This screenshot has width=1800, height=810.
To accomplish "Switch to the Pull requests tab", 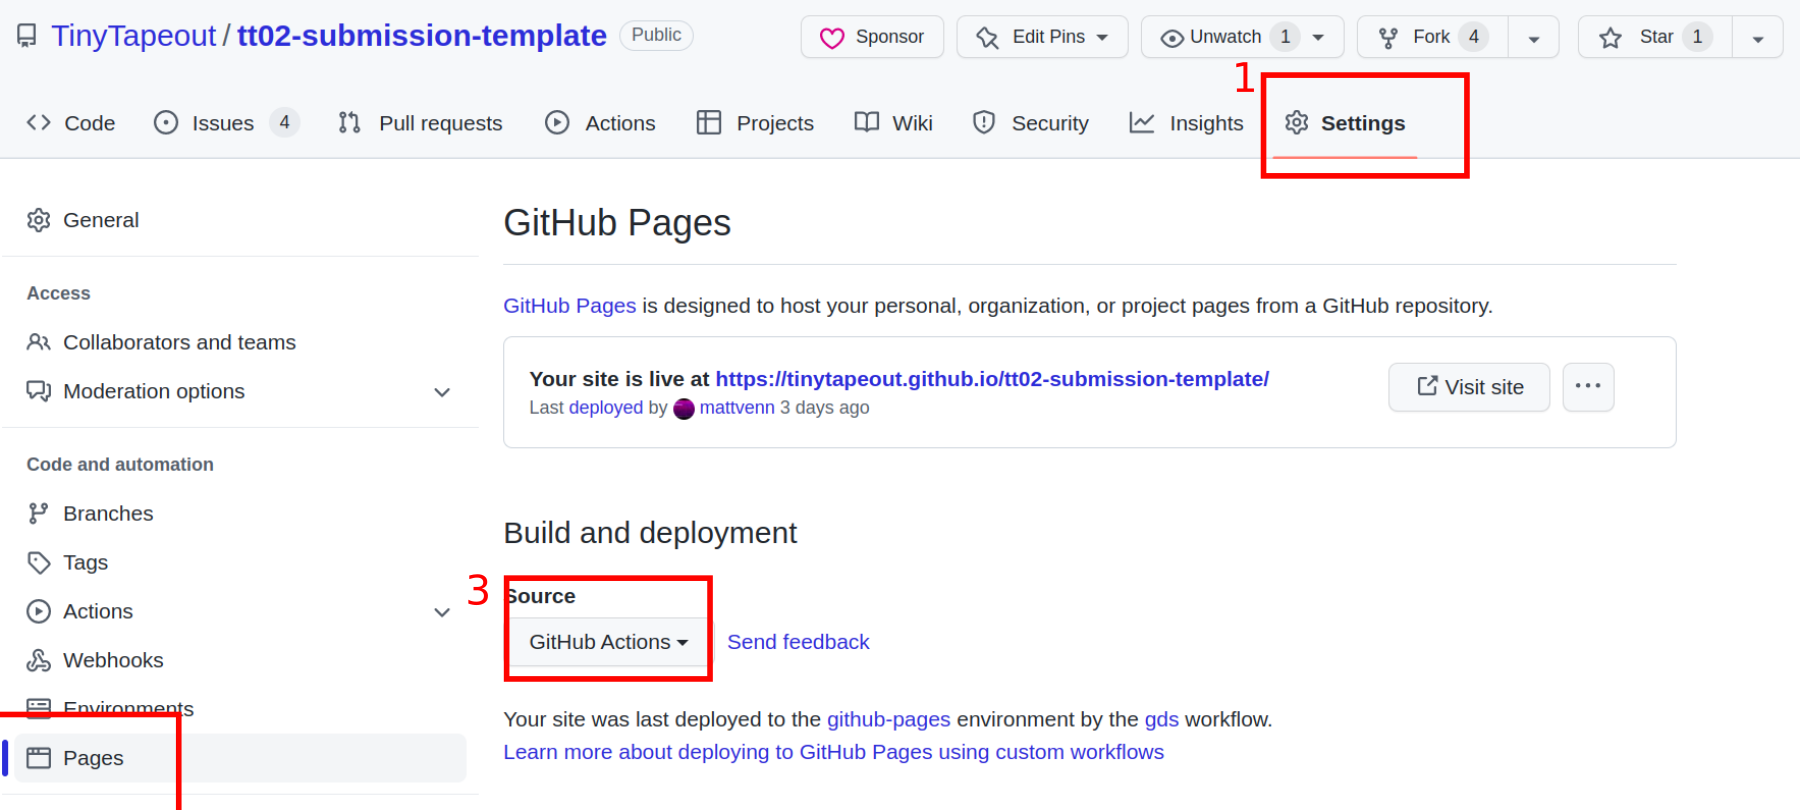I will (420, 123).
